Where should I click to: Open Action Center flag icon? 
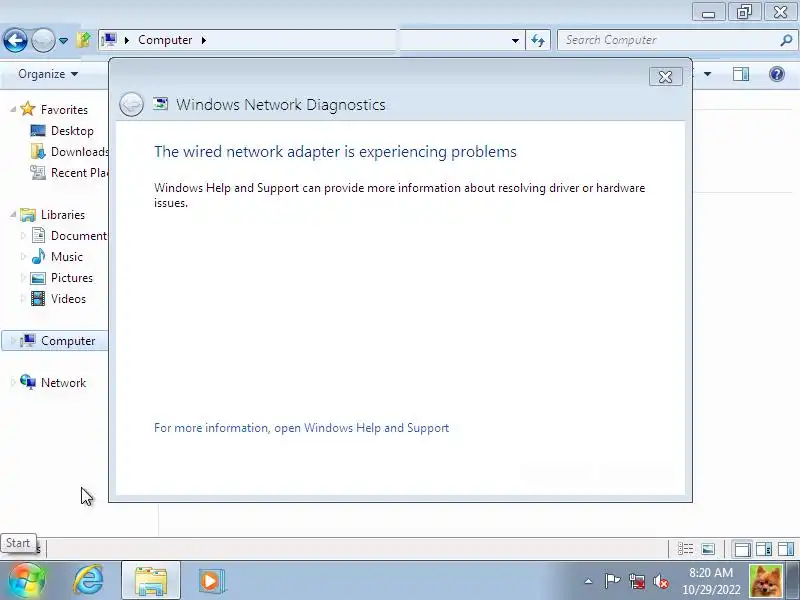[x=612, y=581]
